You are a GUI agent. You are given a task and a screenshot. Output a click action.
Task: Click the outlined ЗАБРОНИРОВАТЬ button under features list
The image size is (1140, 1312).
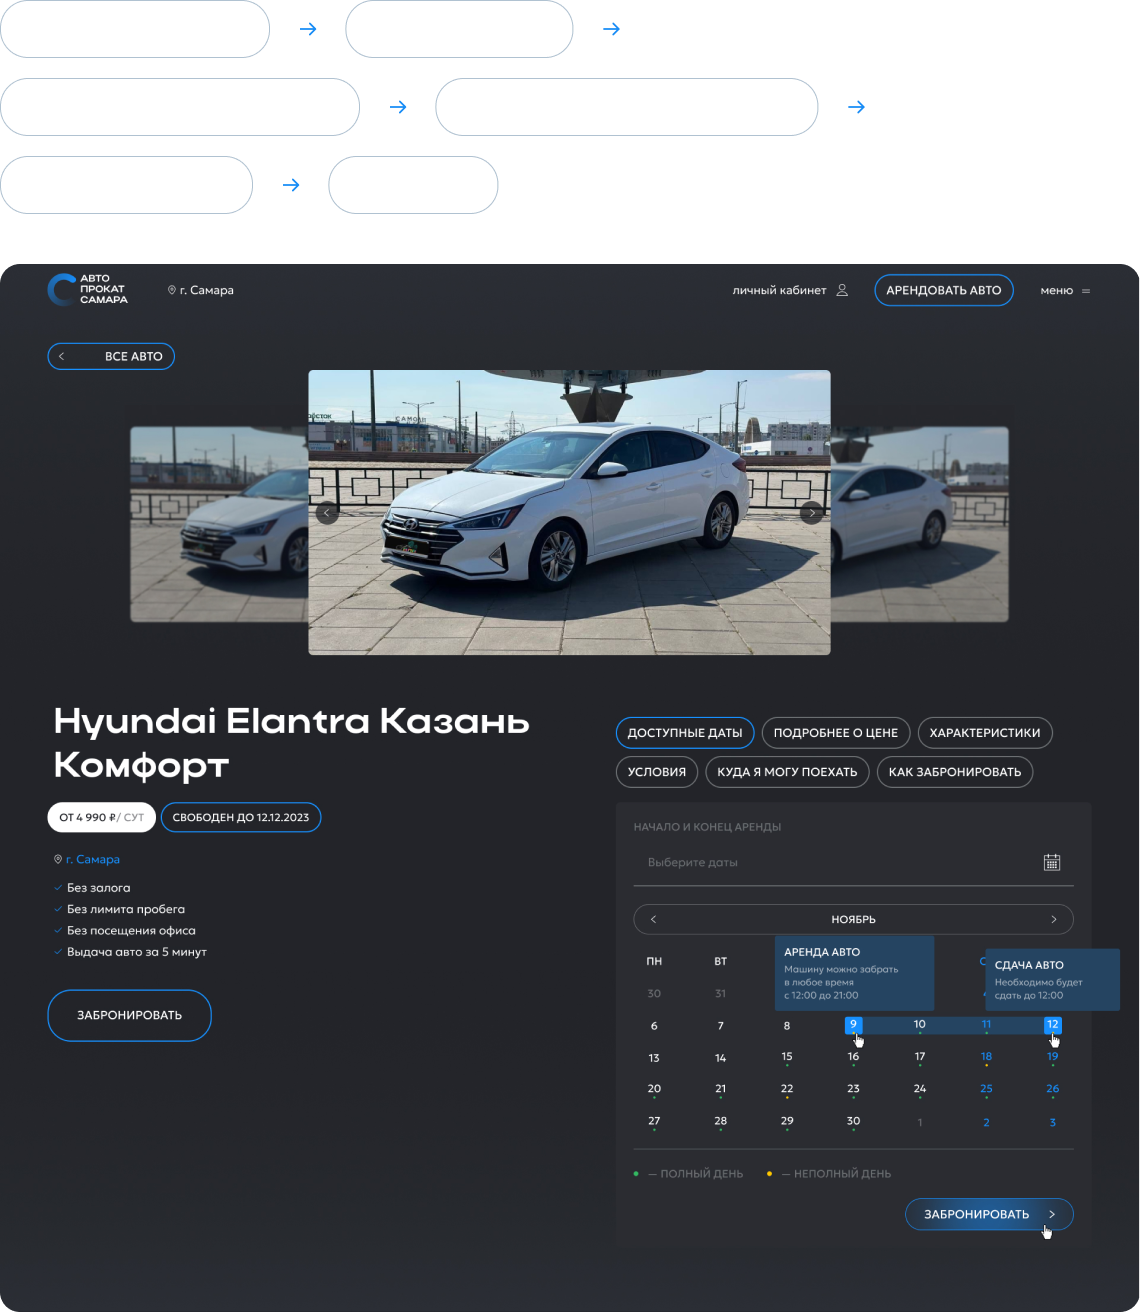coord(130,1015)
